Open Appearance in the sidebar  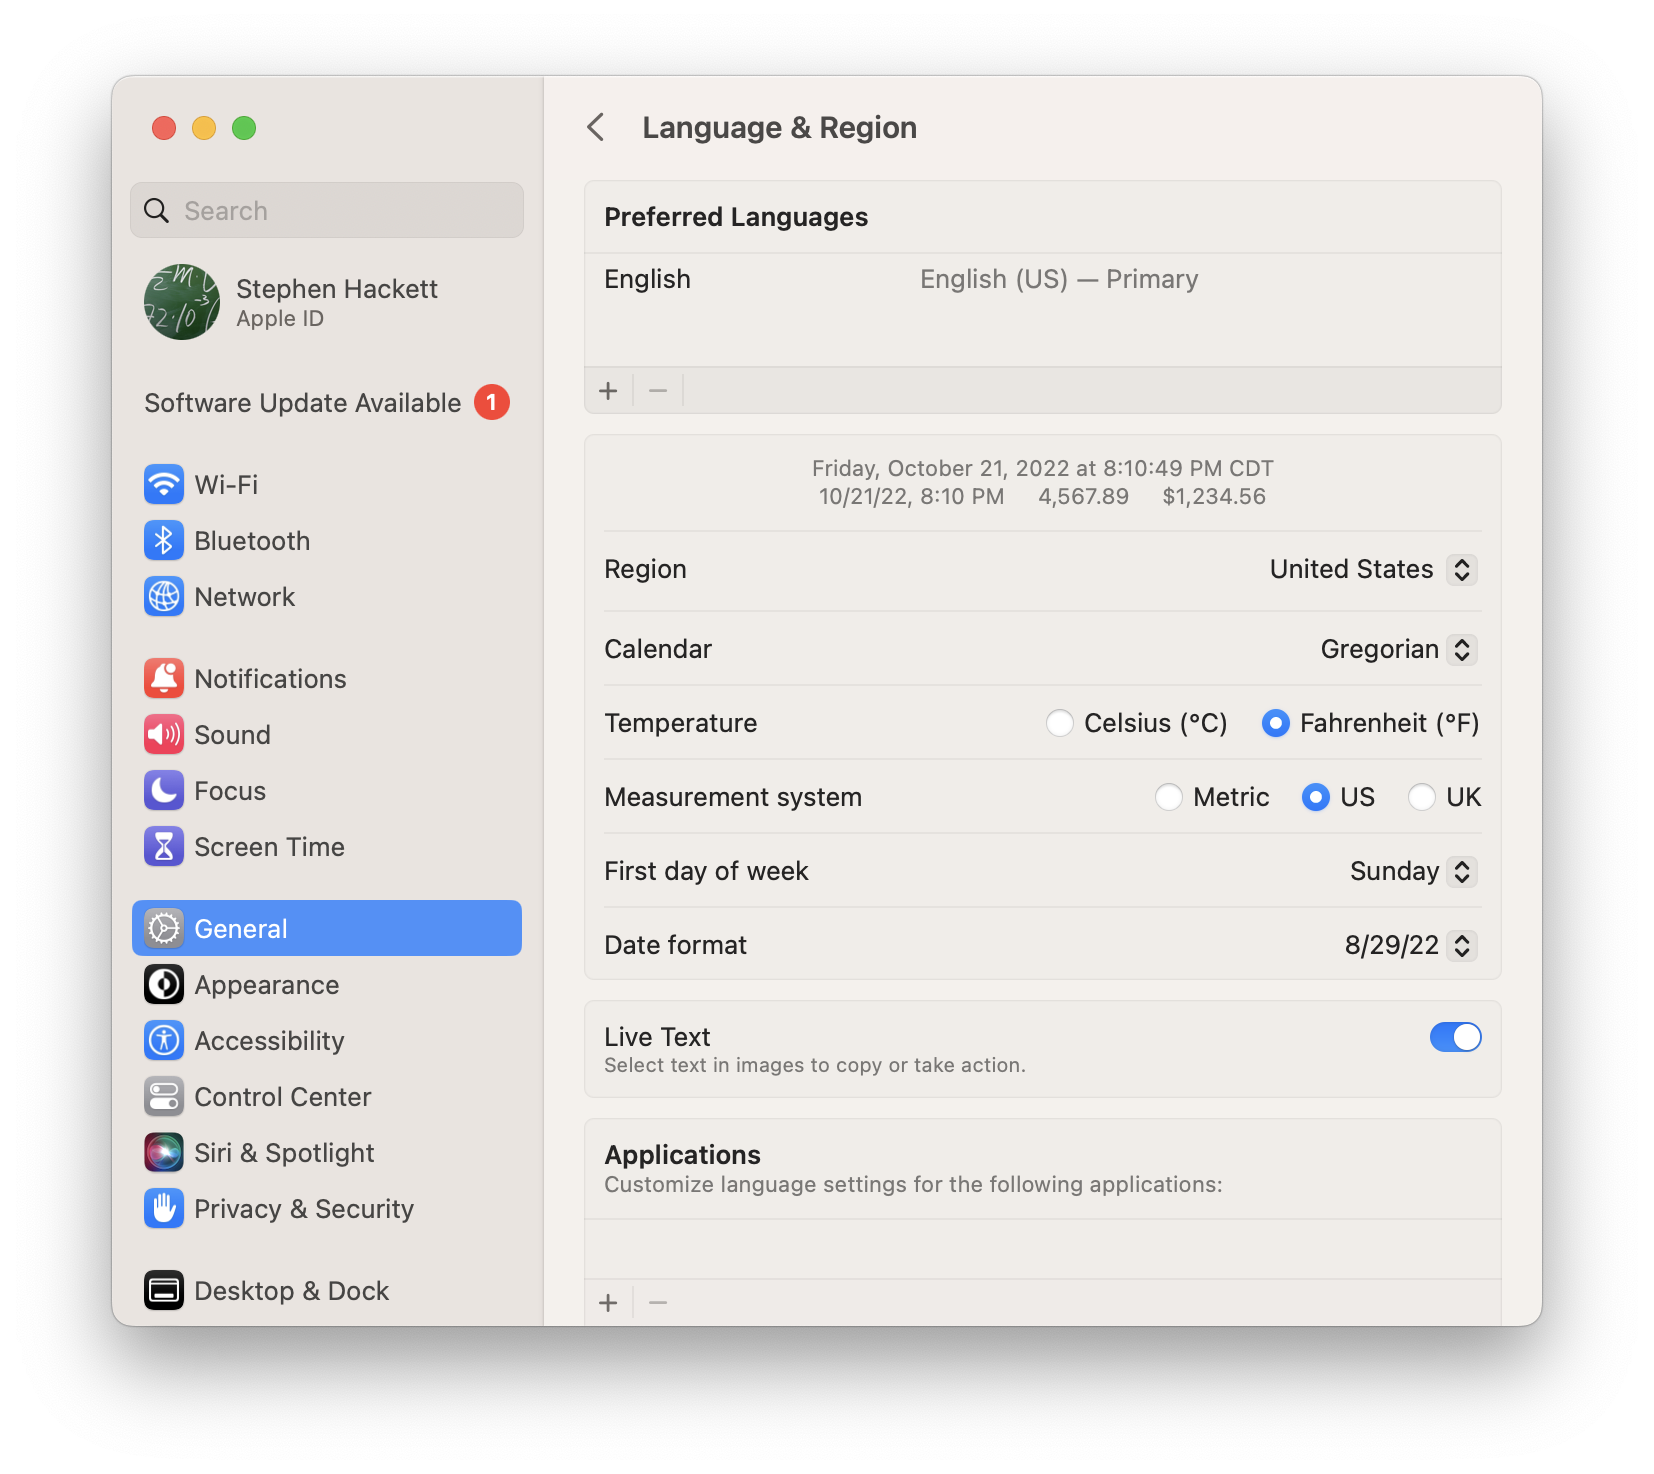coord(266,985)
